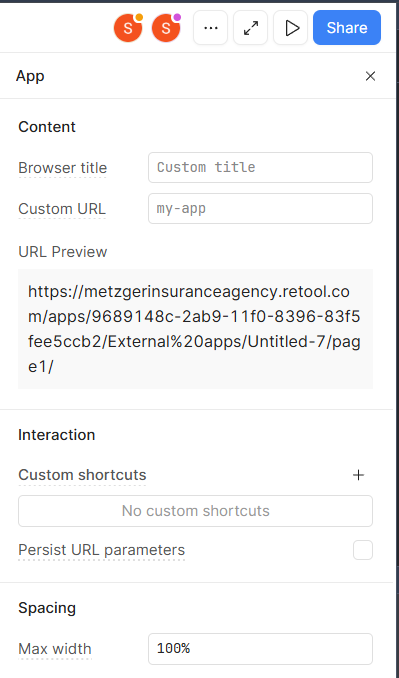Open the three-dot more options menu

211,28
